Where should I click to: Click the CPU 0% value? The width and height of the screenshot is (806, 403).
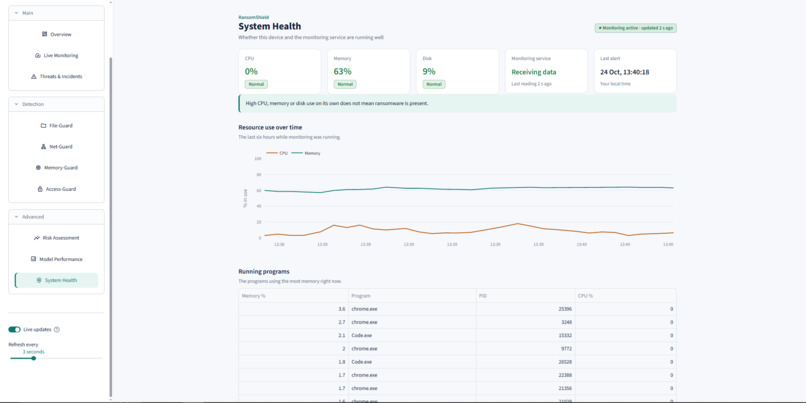tap(251, 72)
